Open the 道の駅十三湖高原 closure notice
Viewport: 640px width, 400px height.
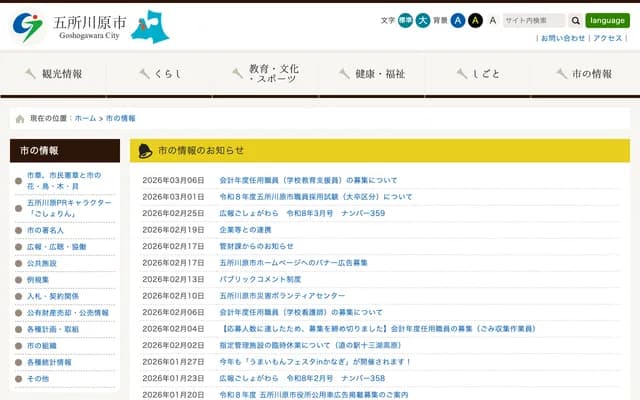[310, 345]
